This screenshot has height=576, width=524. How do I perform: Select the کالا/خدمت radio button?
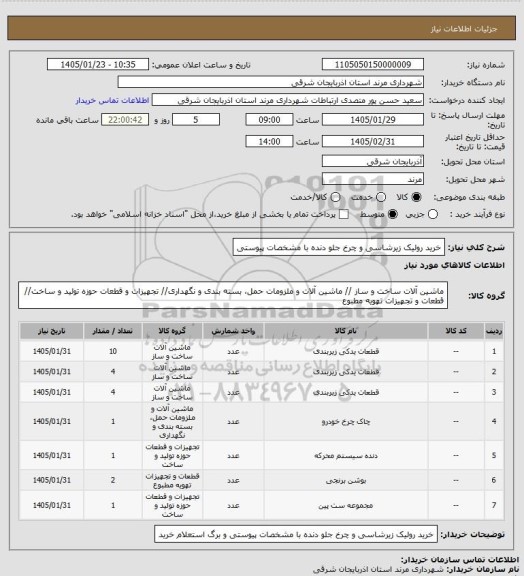[x=335, y=197]
